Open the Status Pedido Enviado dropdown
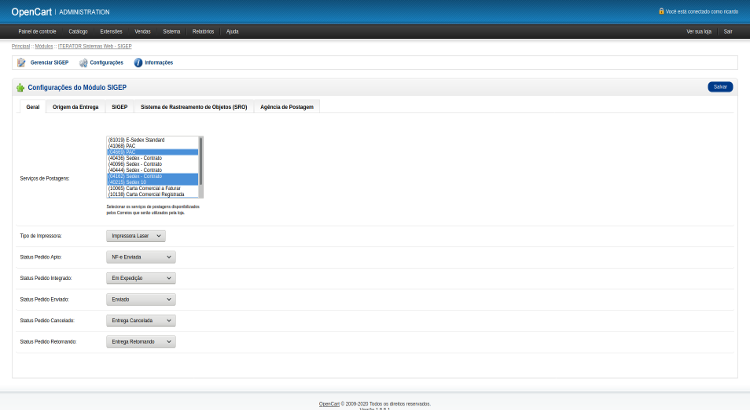 (141, 299)
